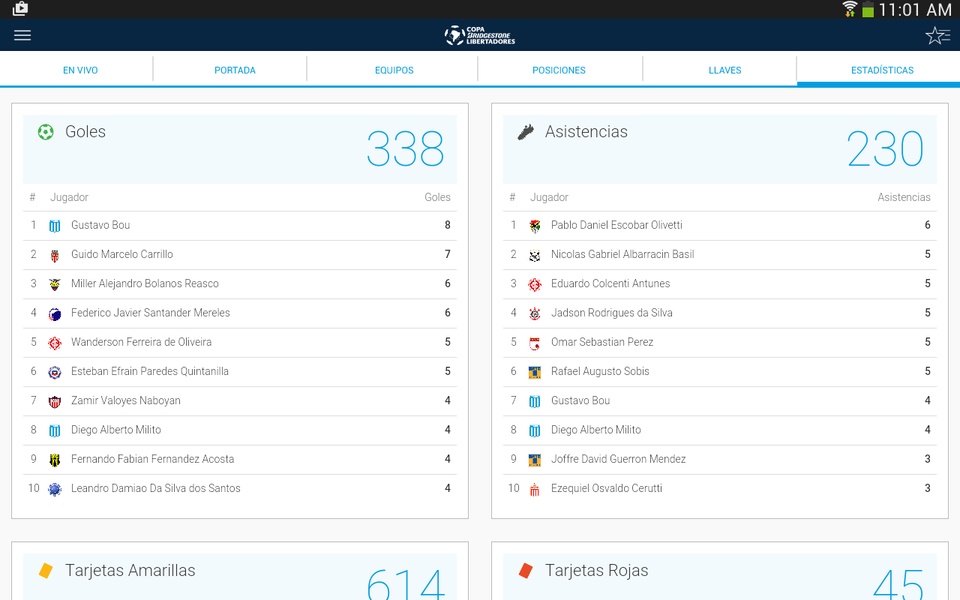Select Rafael Augusto Sobis player name
This screenshot has height=600, width=960.
tap(600, 371)
